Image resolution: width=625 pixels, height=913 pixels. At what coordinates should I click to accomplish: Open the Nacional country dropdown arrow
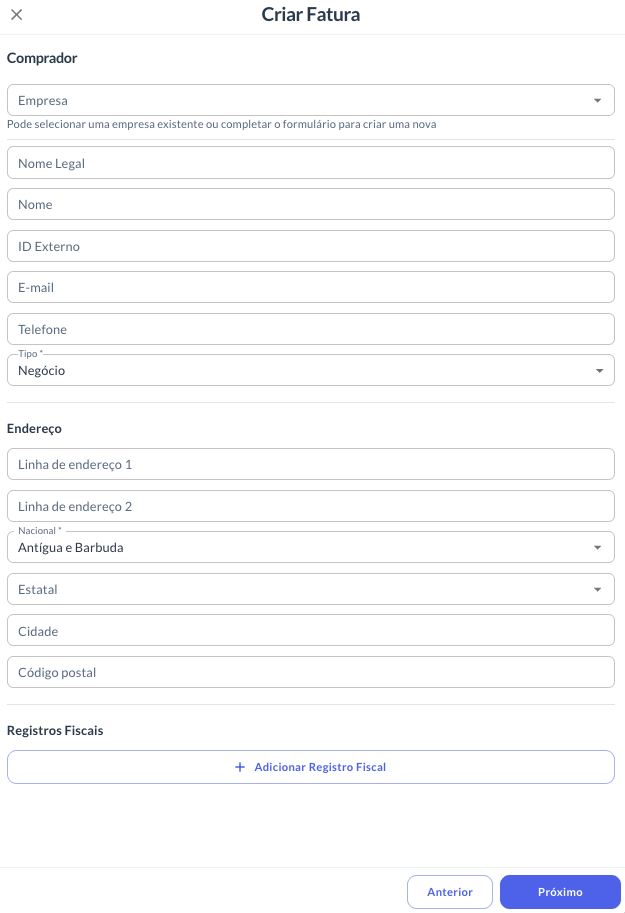pos(598,548)
